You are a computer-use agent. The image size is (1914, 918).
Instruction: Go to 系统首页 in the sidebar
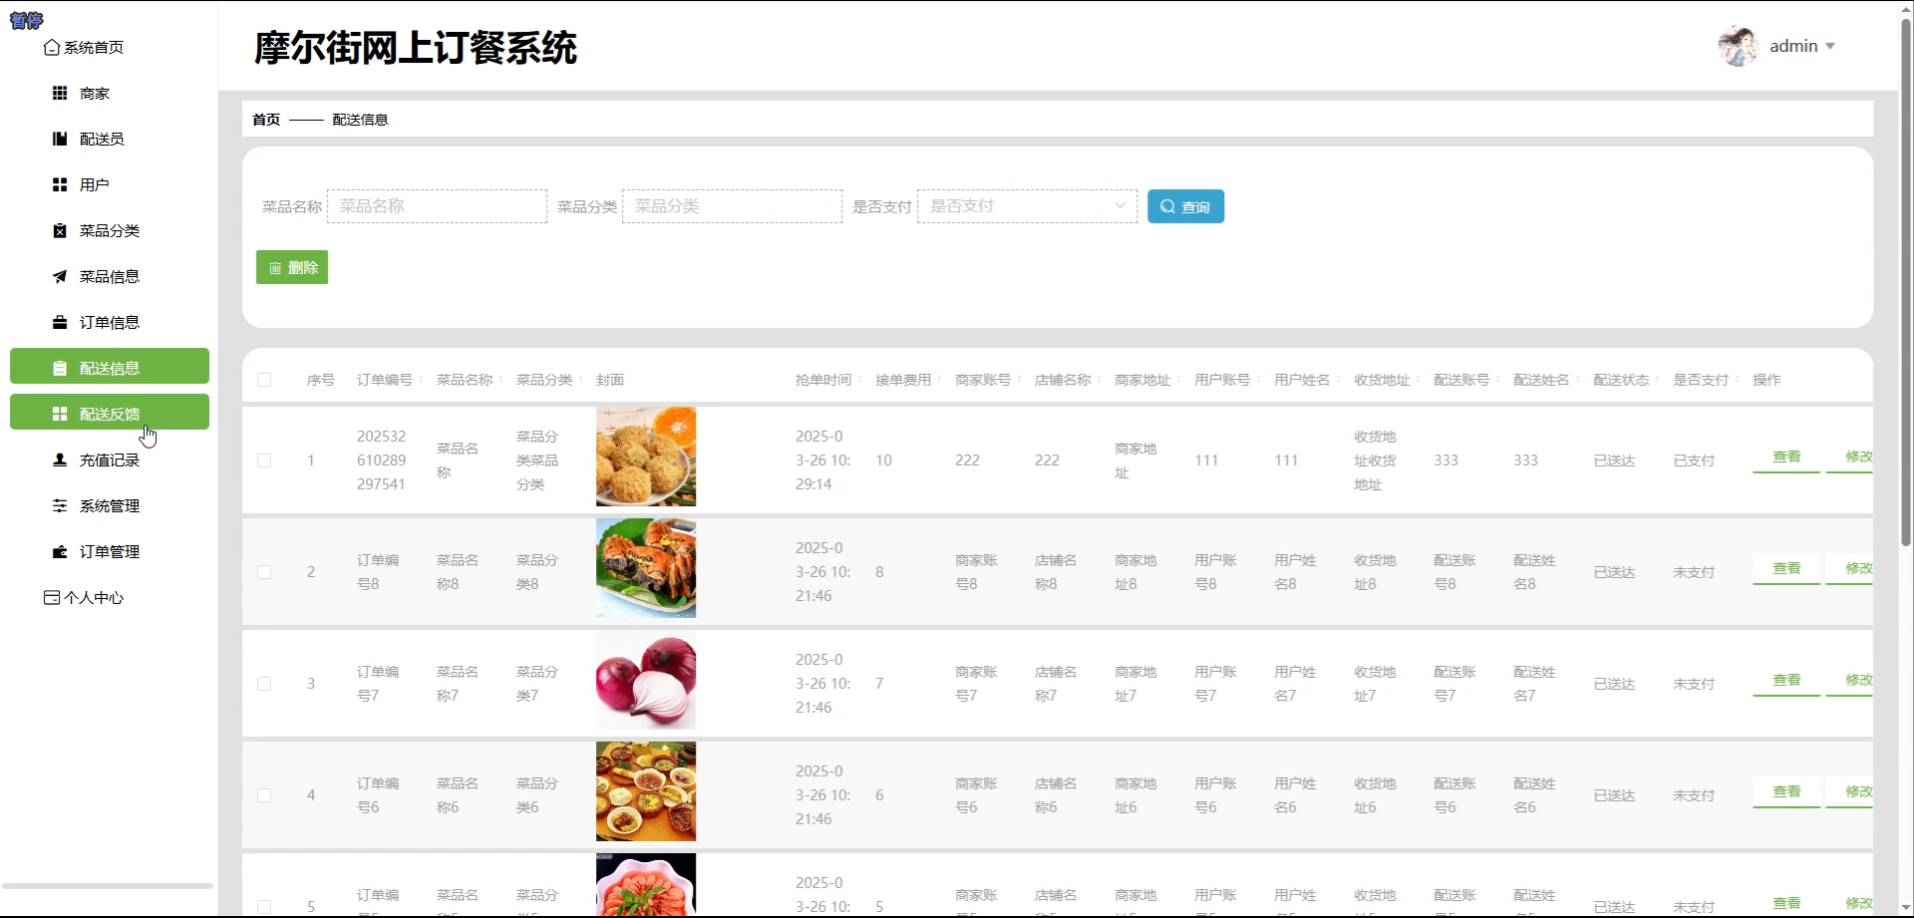click(92, 47)
